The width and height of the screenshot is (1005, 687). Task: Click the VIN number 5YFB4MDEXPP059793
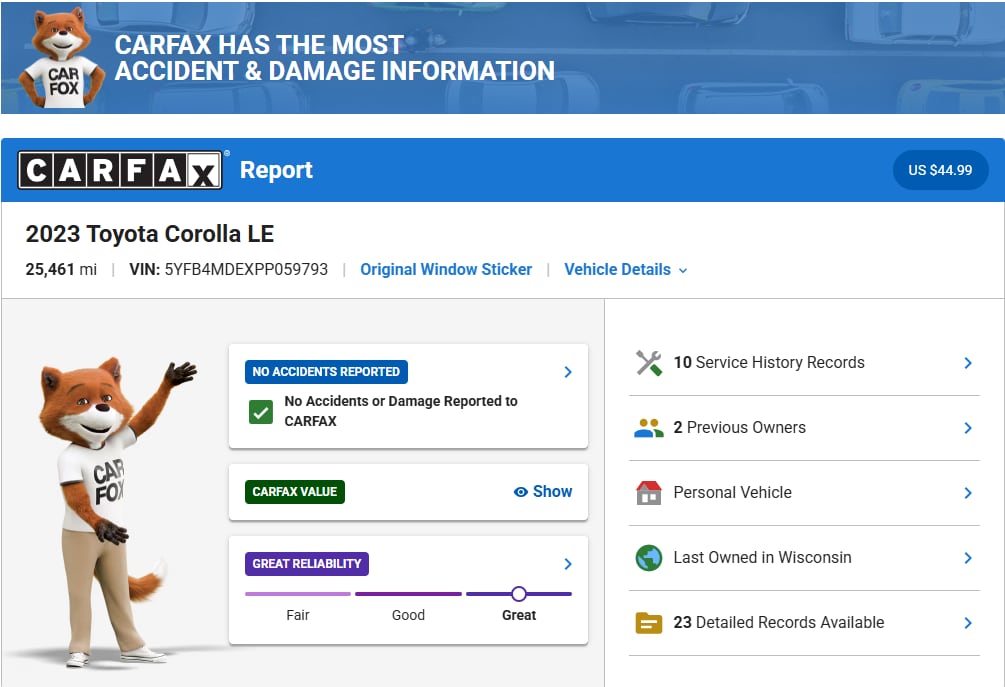[246, 269]
